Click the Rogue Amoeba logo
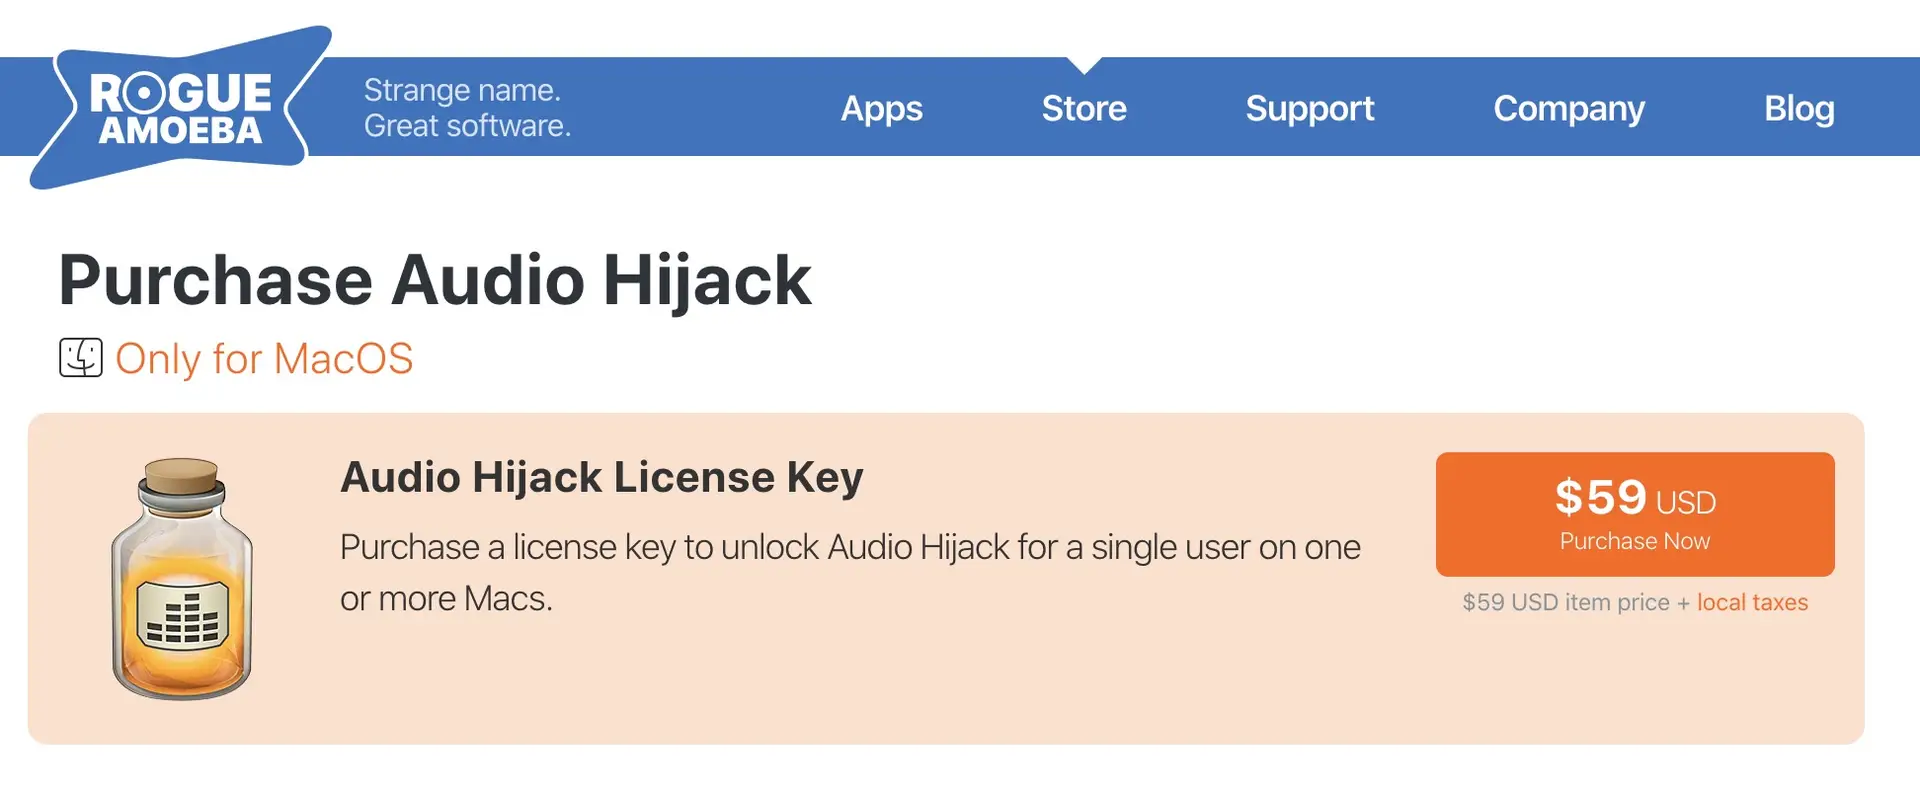 [180, 105]
